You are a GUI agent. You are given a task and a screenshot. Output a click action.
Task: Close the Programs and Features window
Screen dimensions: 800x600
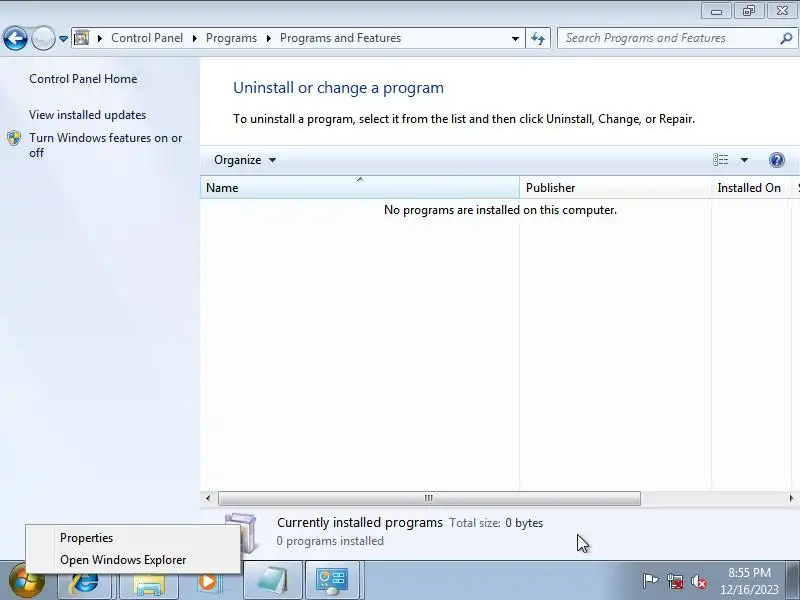(x=782, y=11)
